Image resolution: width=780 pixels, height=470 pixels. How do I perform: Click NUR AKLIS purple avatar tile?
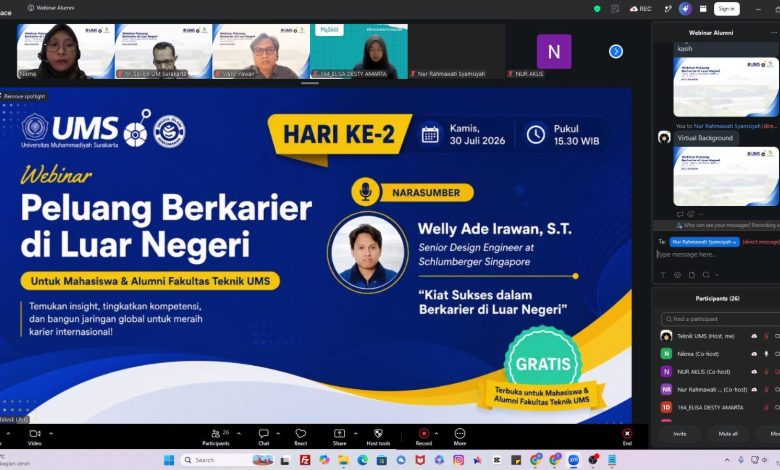click(x=554, y=51)
